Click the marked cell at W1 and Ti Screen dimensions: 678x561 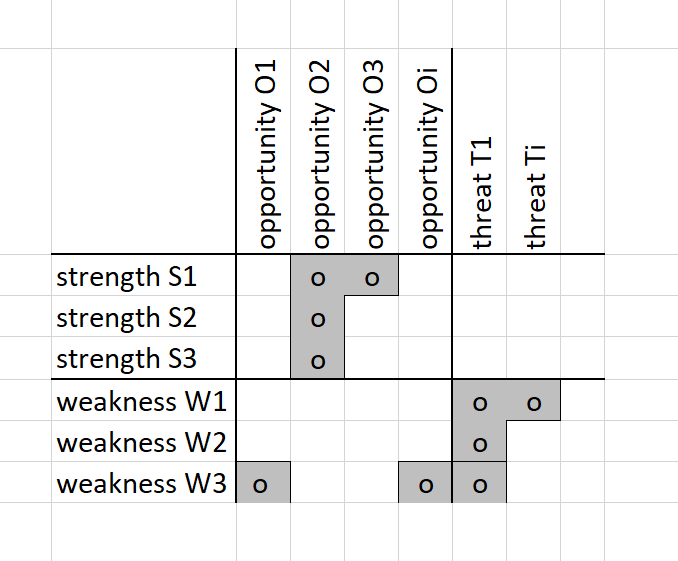534,402
